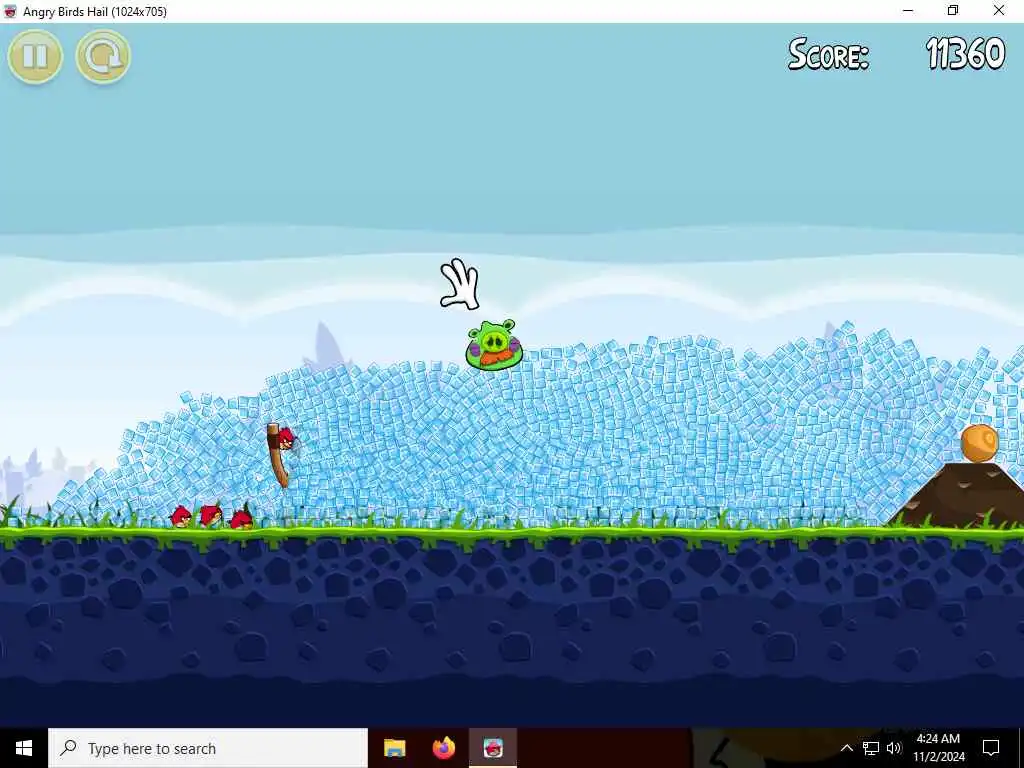Close the Angry Birds Hail window
This screenshot has width=1024, height=768.
pyautogui.click(x=999, y=11)
